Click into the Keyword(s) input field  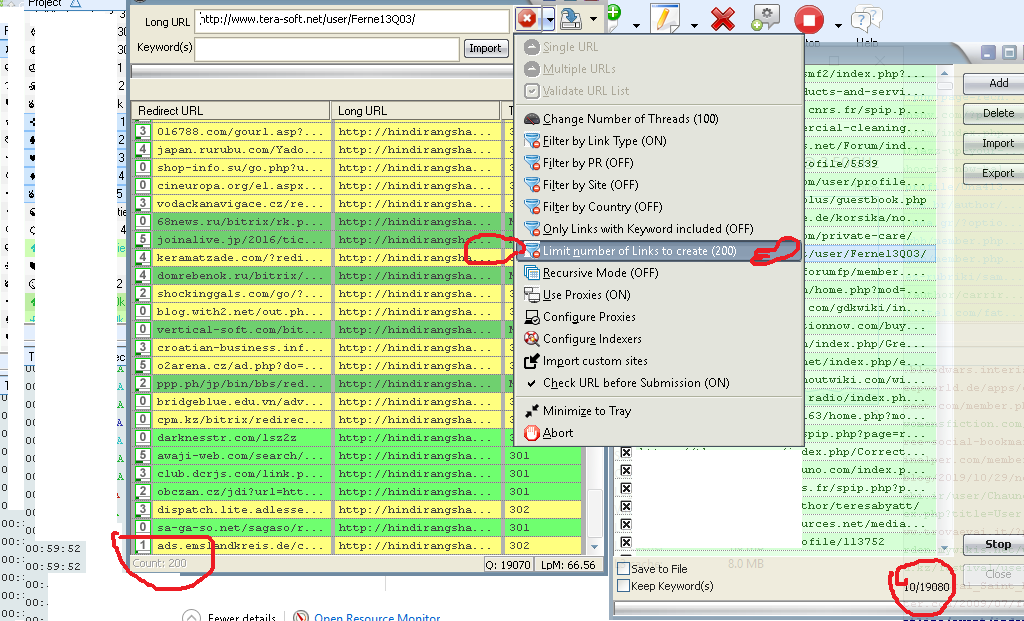(x=327, y=49)
